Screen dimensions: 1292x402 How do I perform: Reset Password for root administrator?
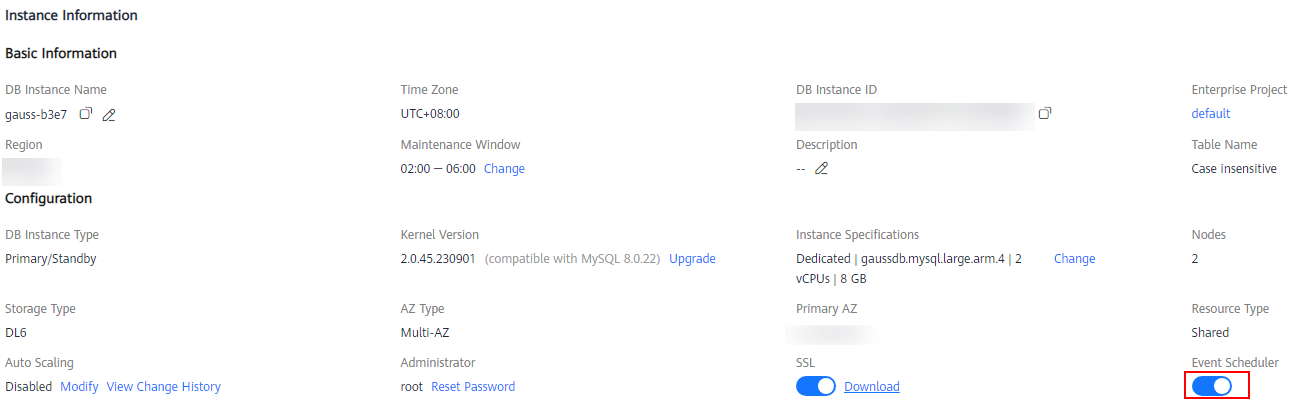[473, 387]
